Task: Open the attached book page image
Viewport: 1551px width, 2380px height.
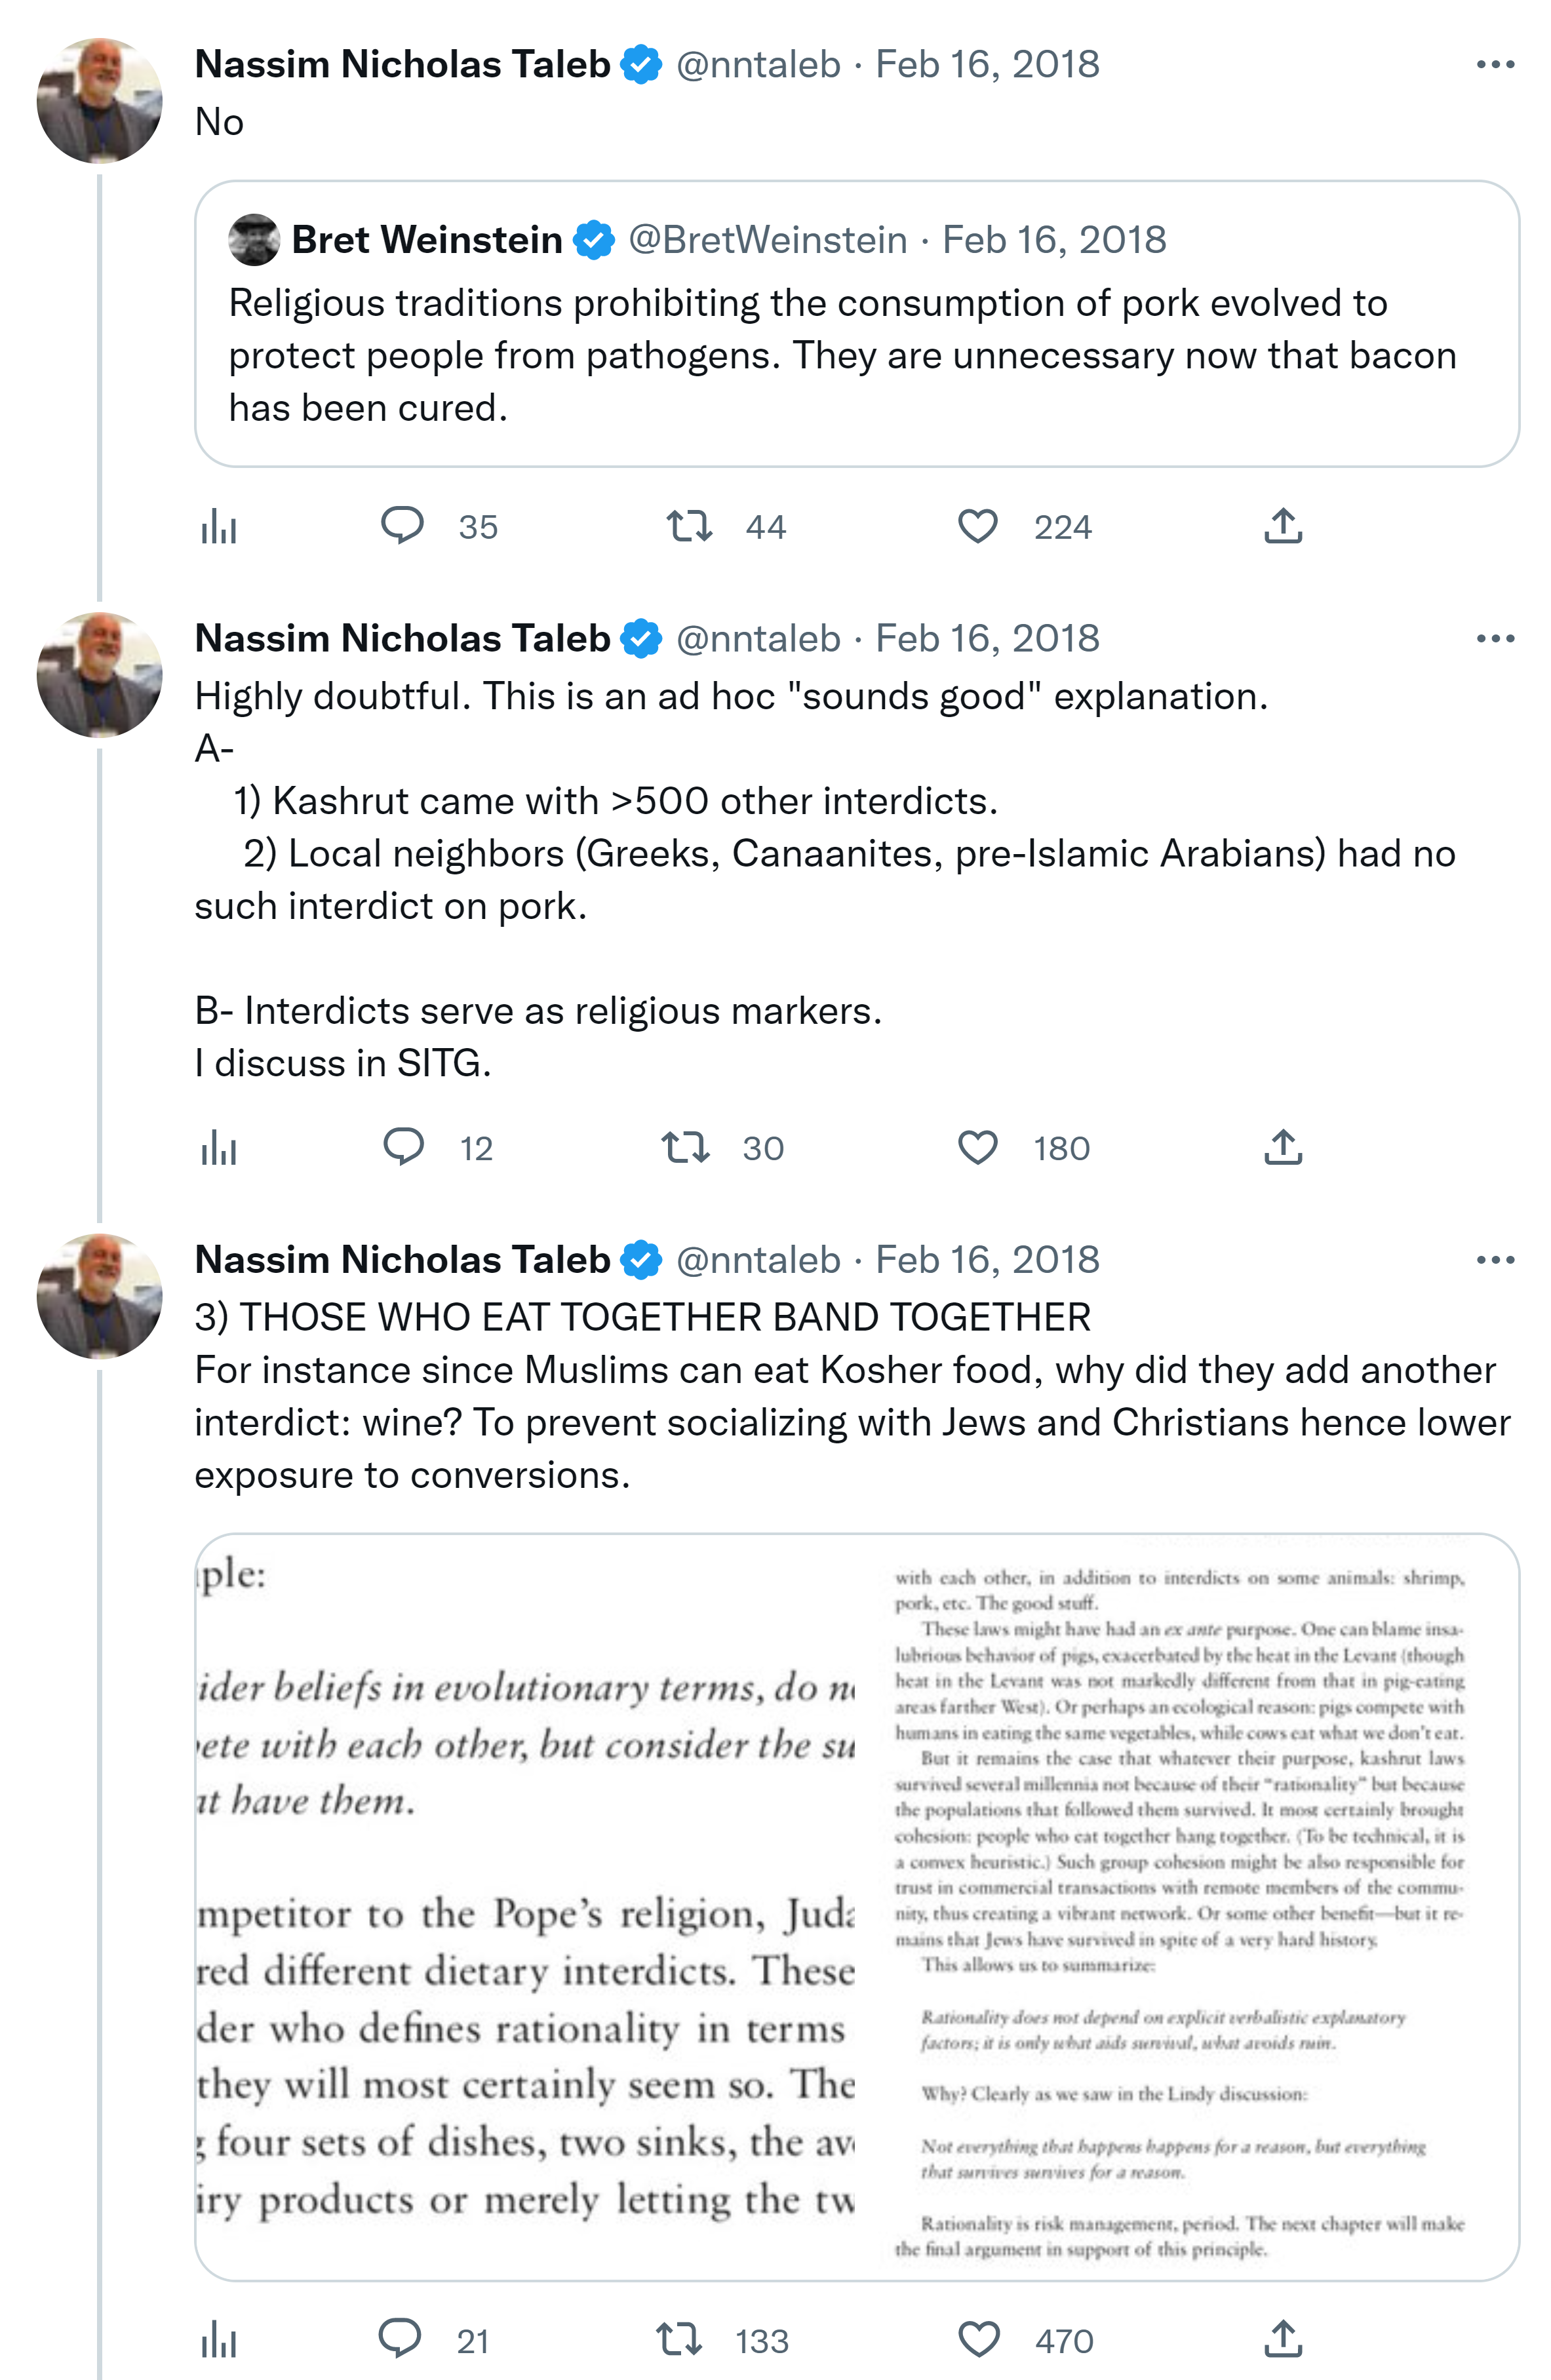Action: [x=856, y=1906]
